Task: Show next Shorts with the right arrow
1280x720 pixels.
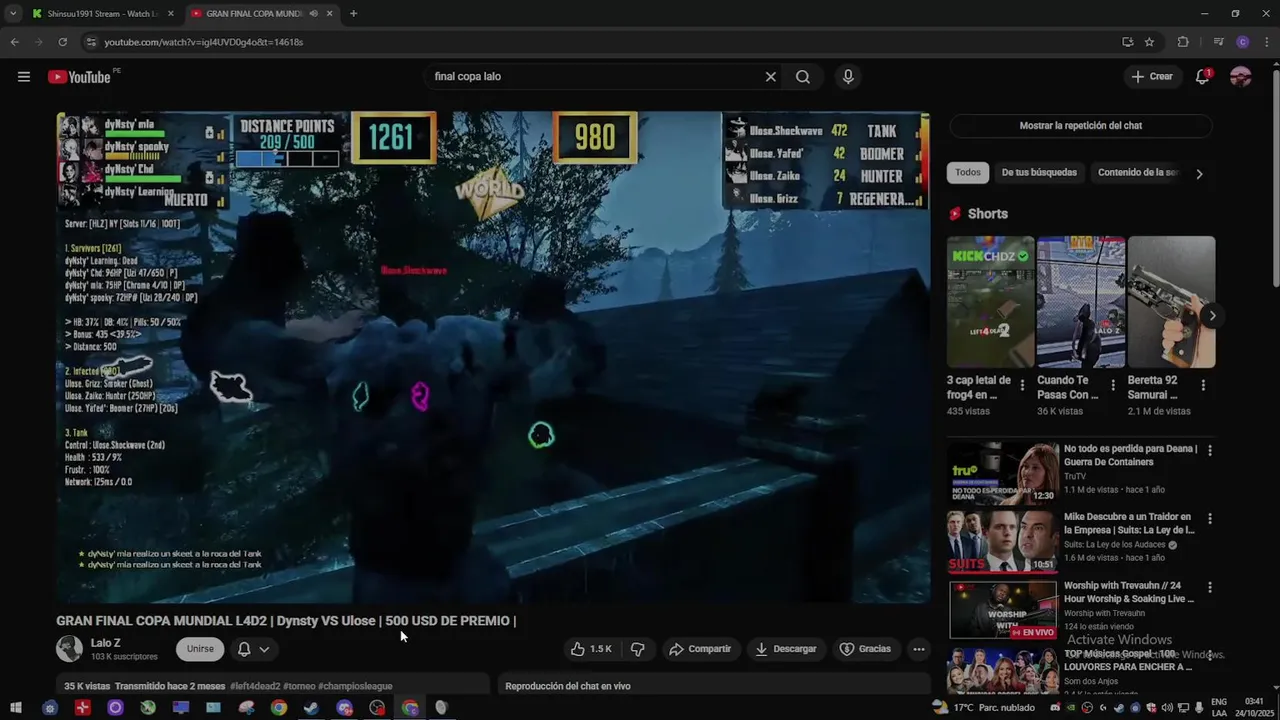Action: click(x=1212, y=316)
